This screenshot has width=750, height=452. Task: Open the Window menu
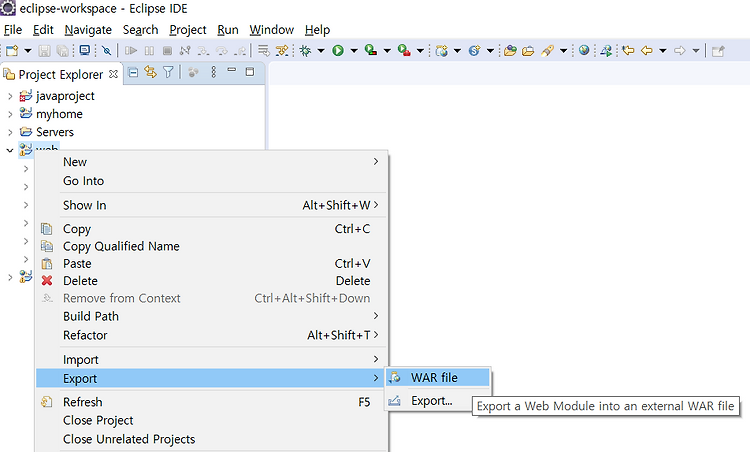point(271,30)
